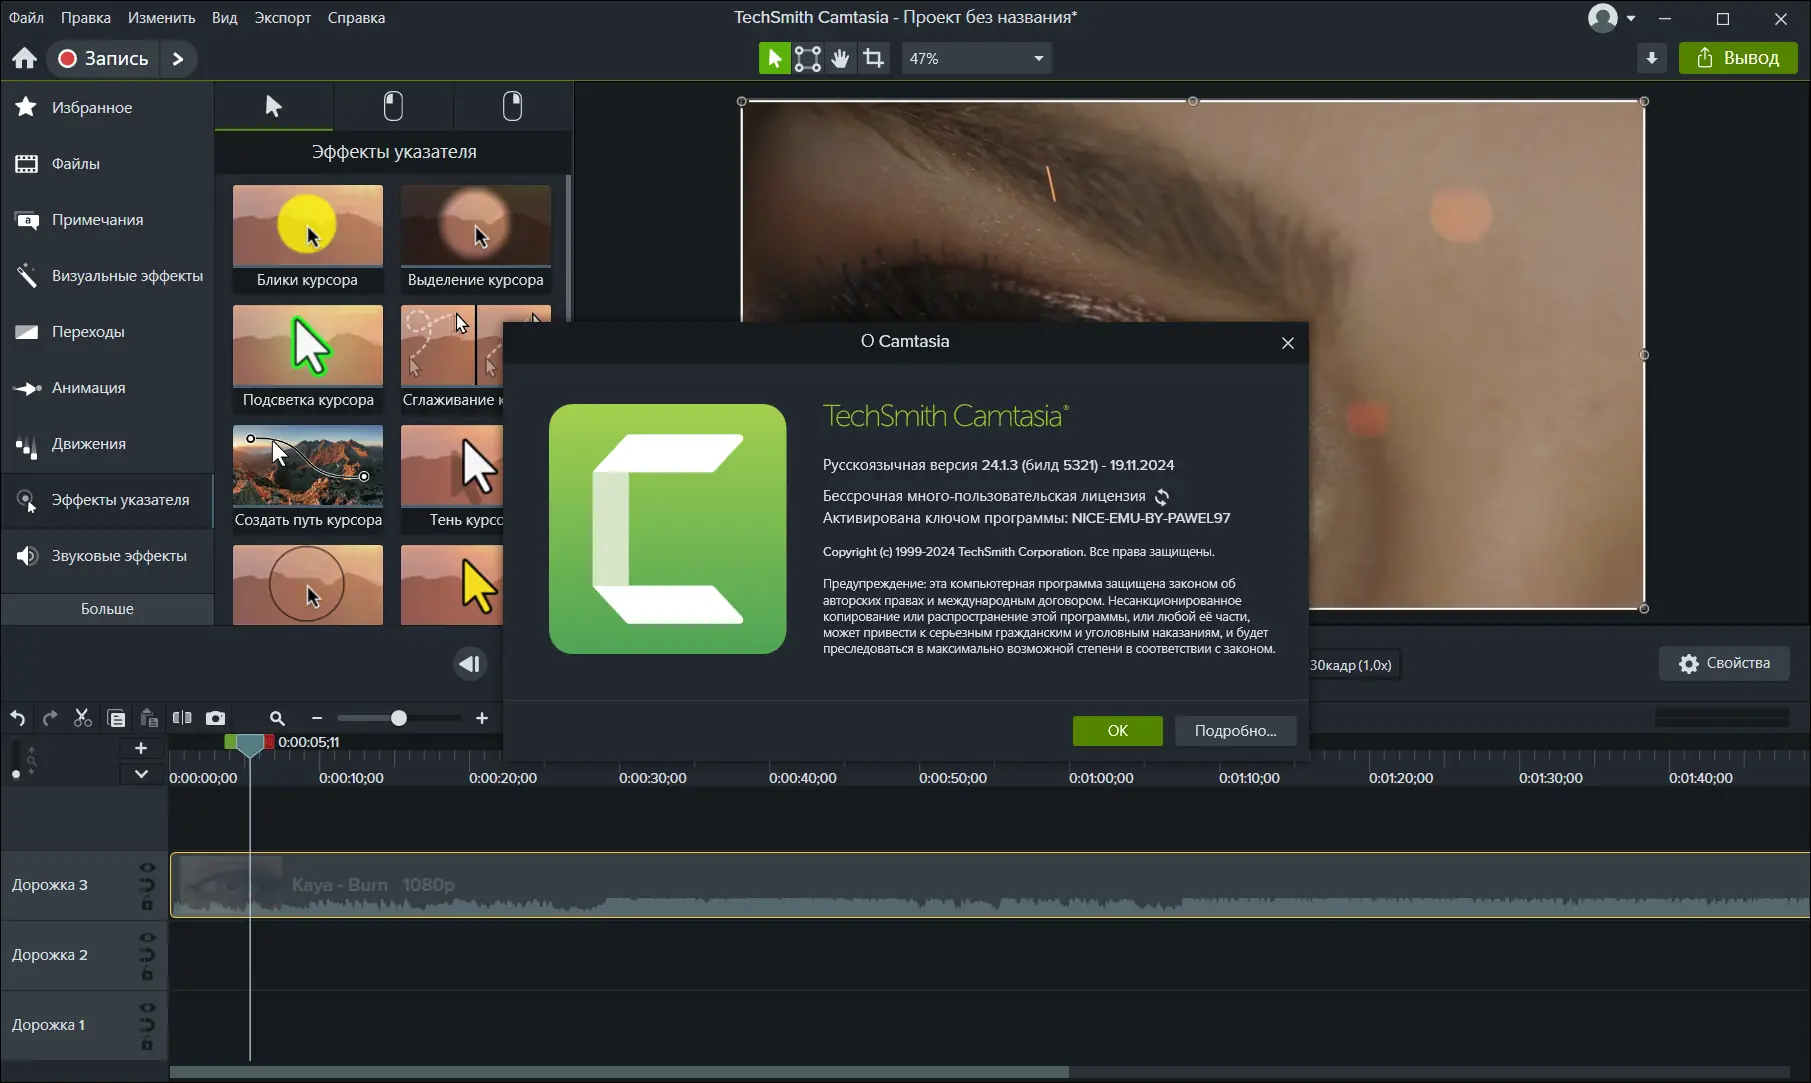The image size is (1811, 1083).
Task: Click the track height slider knob
Action: (x=16, y=774)
